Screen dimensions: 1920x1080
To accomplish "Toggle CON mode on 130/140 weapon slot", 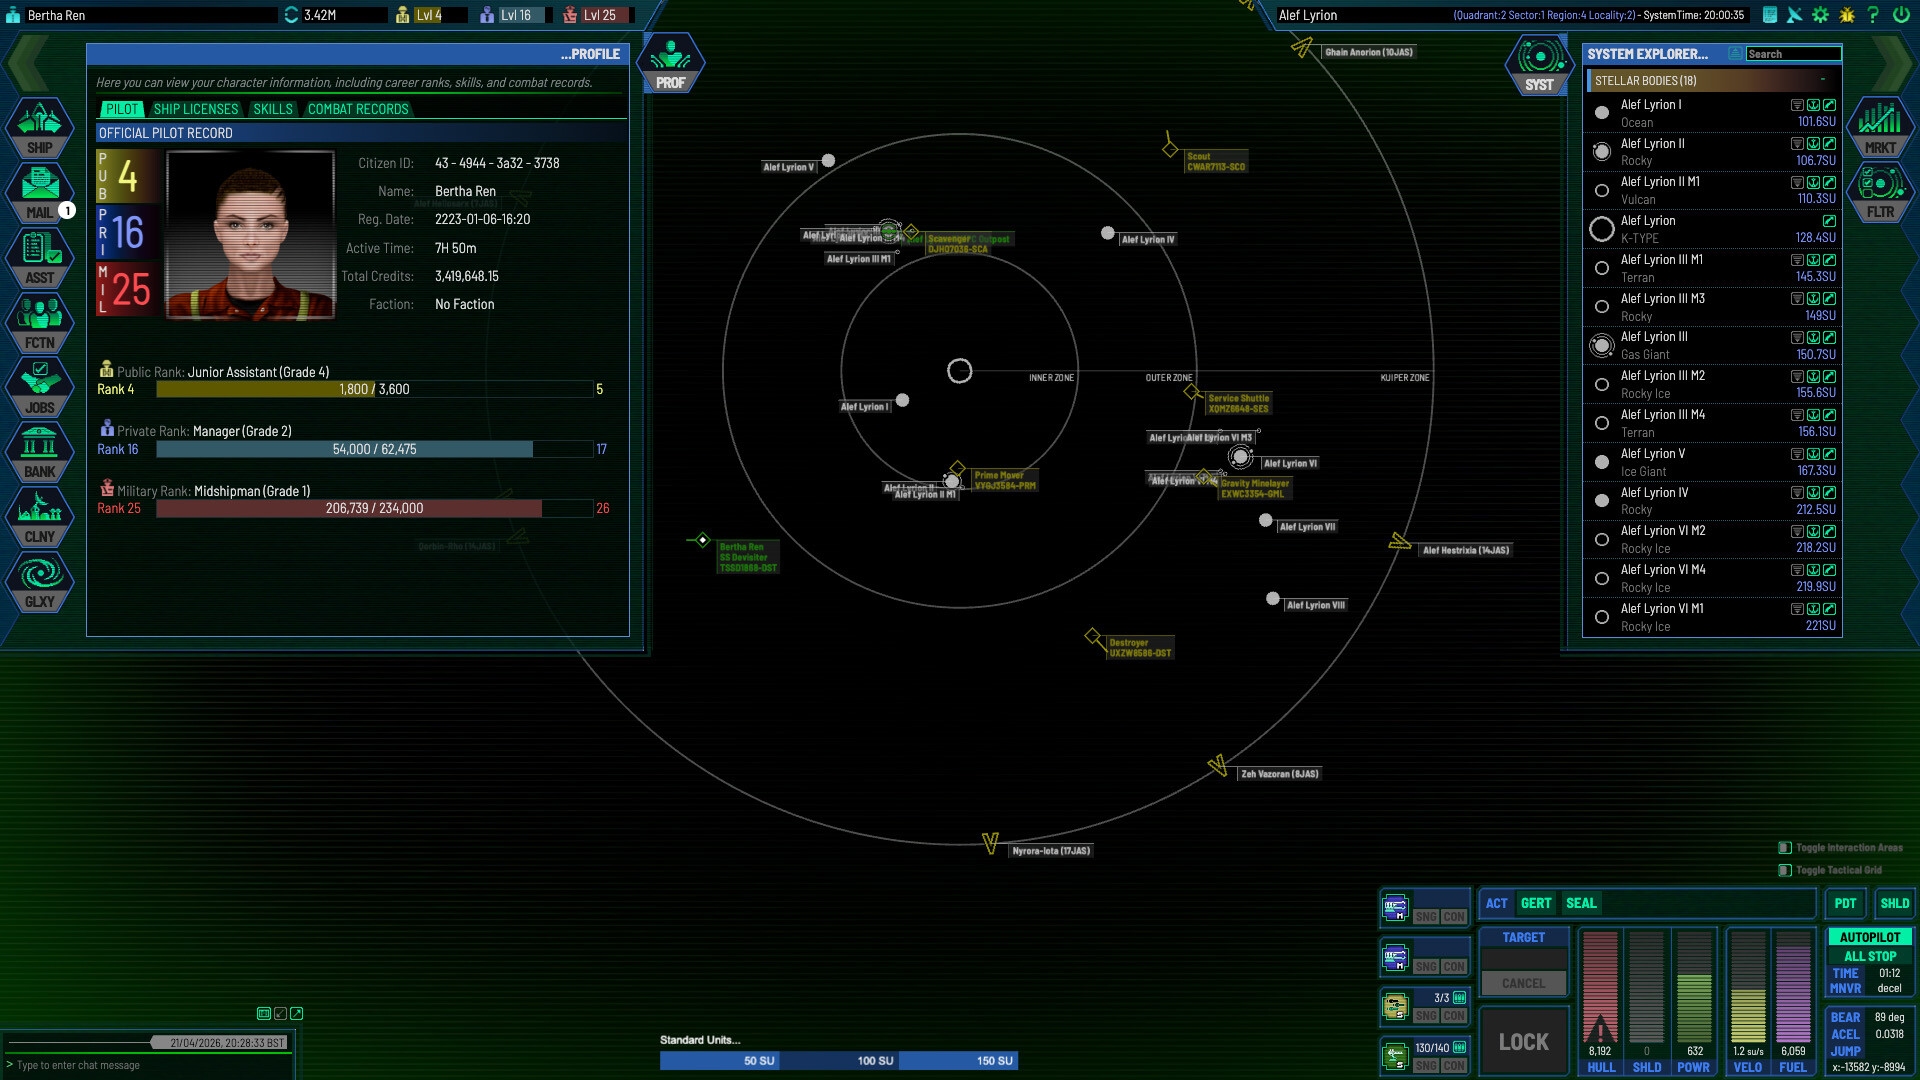I will point(1454,1066).
